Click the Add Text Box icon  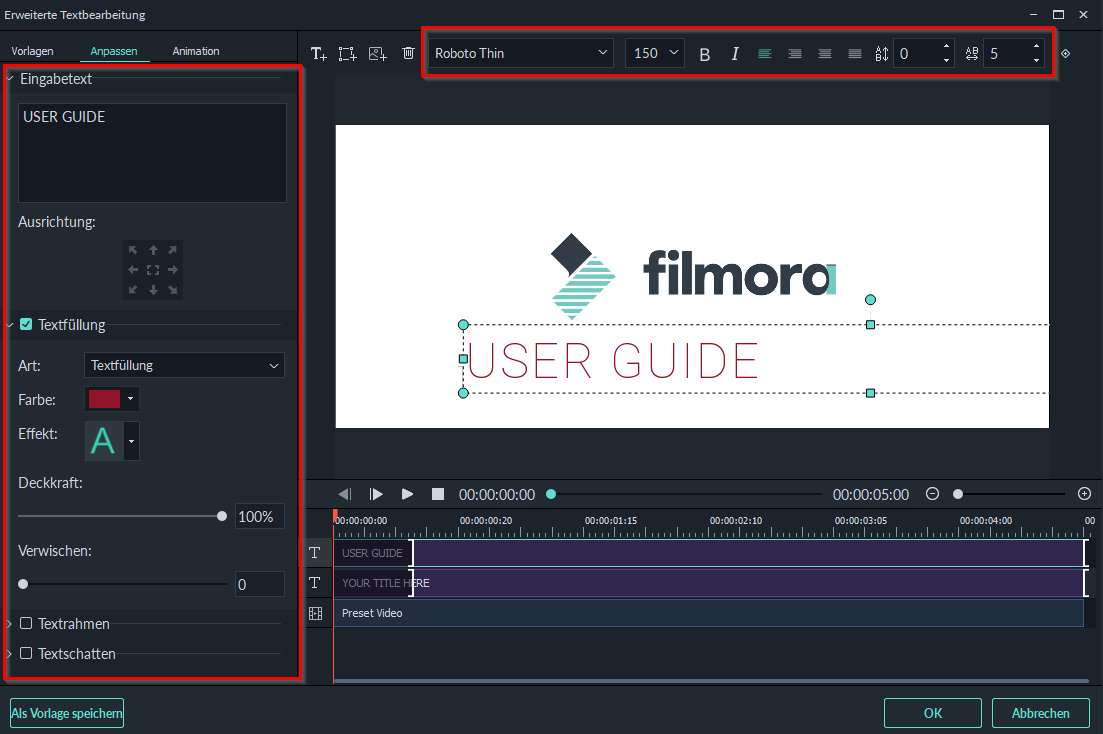pyautogui.click(x=347, y=54)
